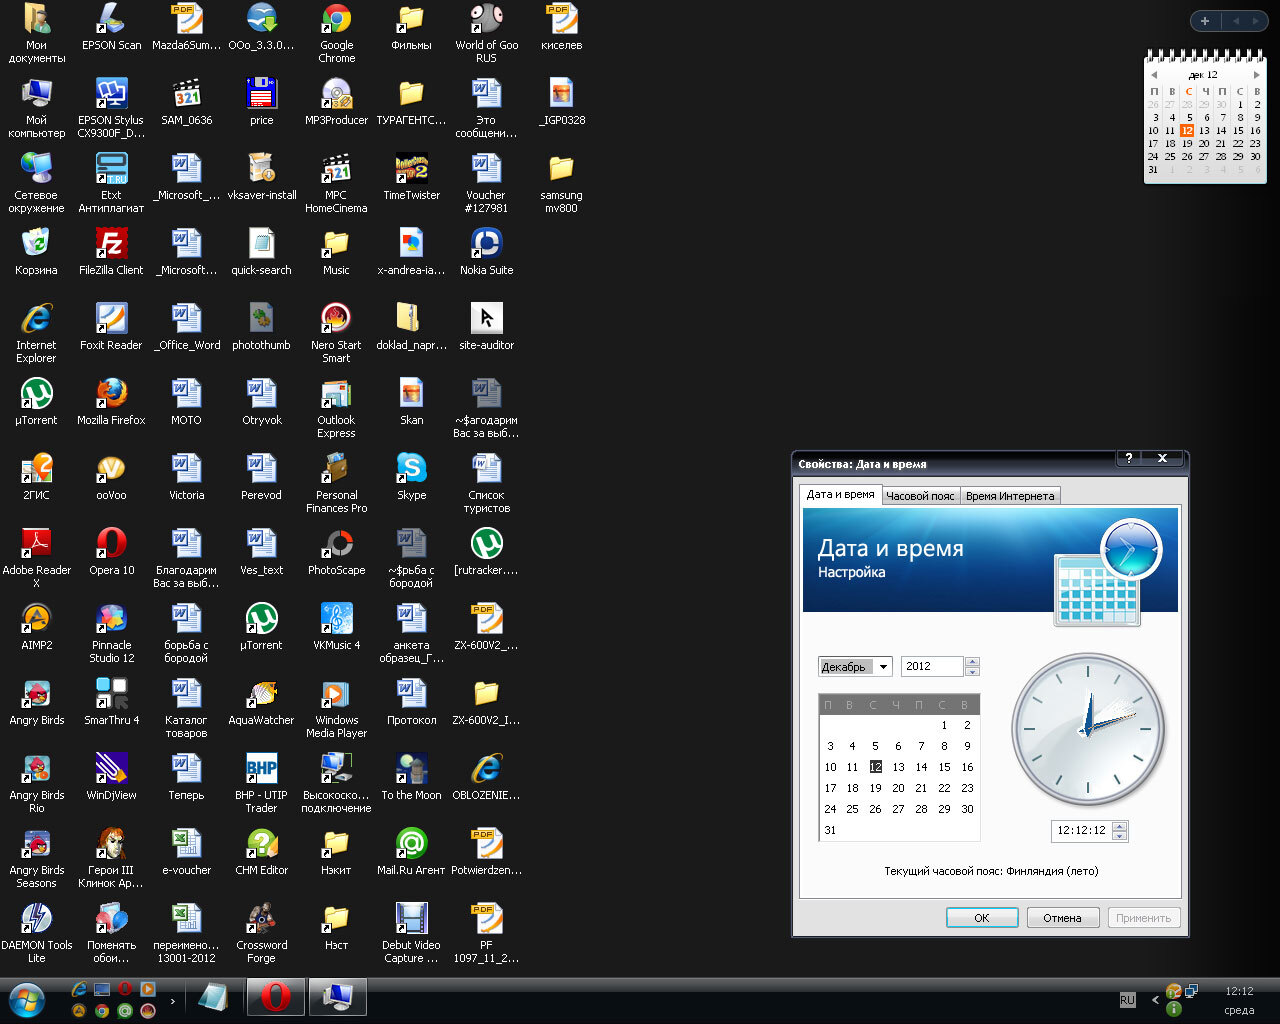Select the DAEMON Tools Lite icon
This screenshot has height=1024, width=1280.
tap(37, 933)
